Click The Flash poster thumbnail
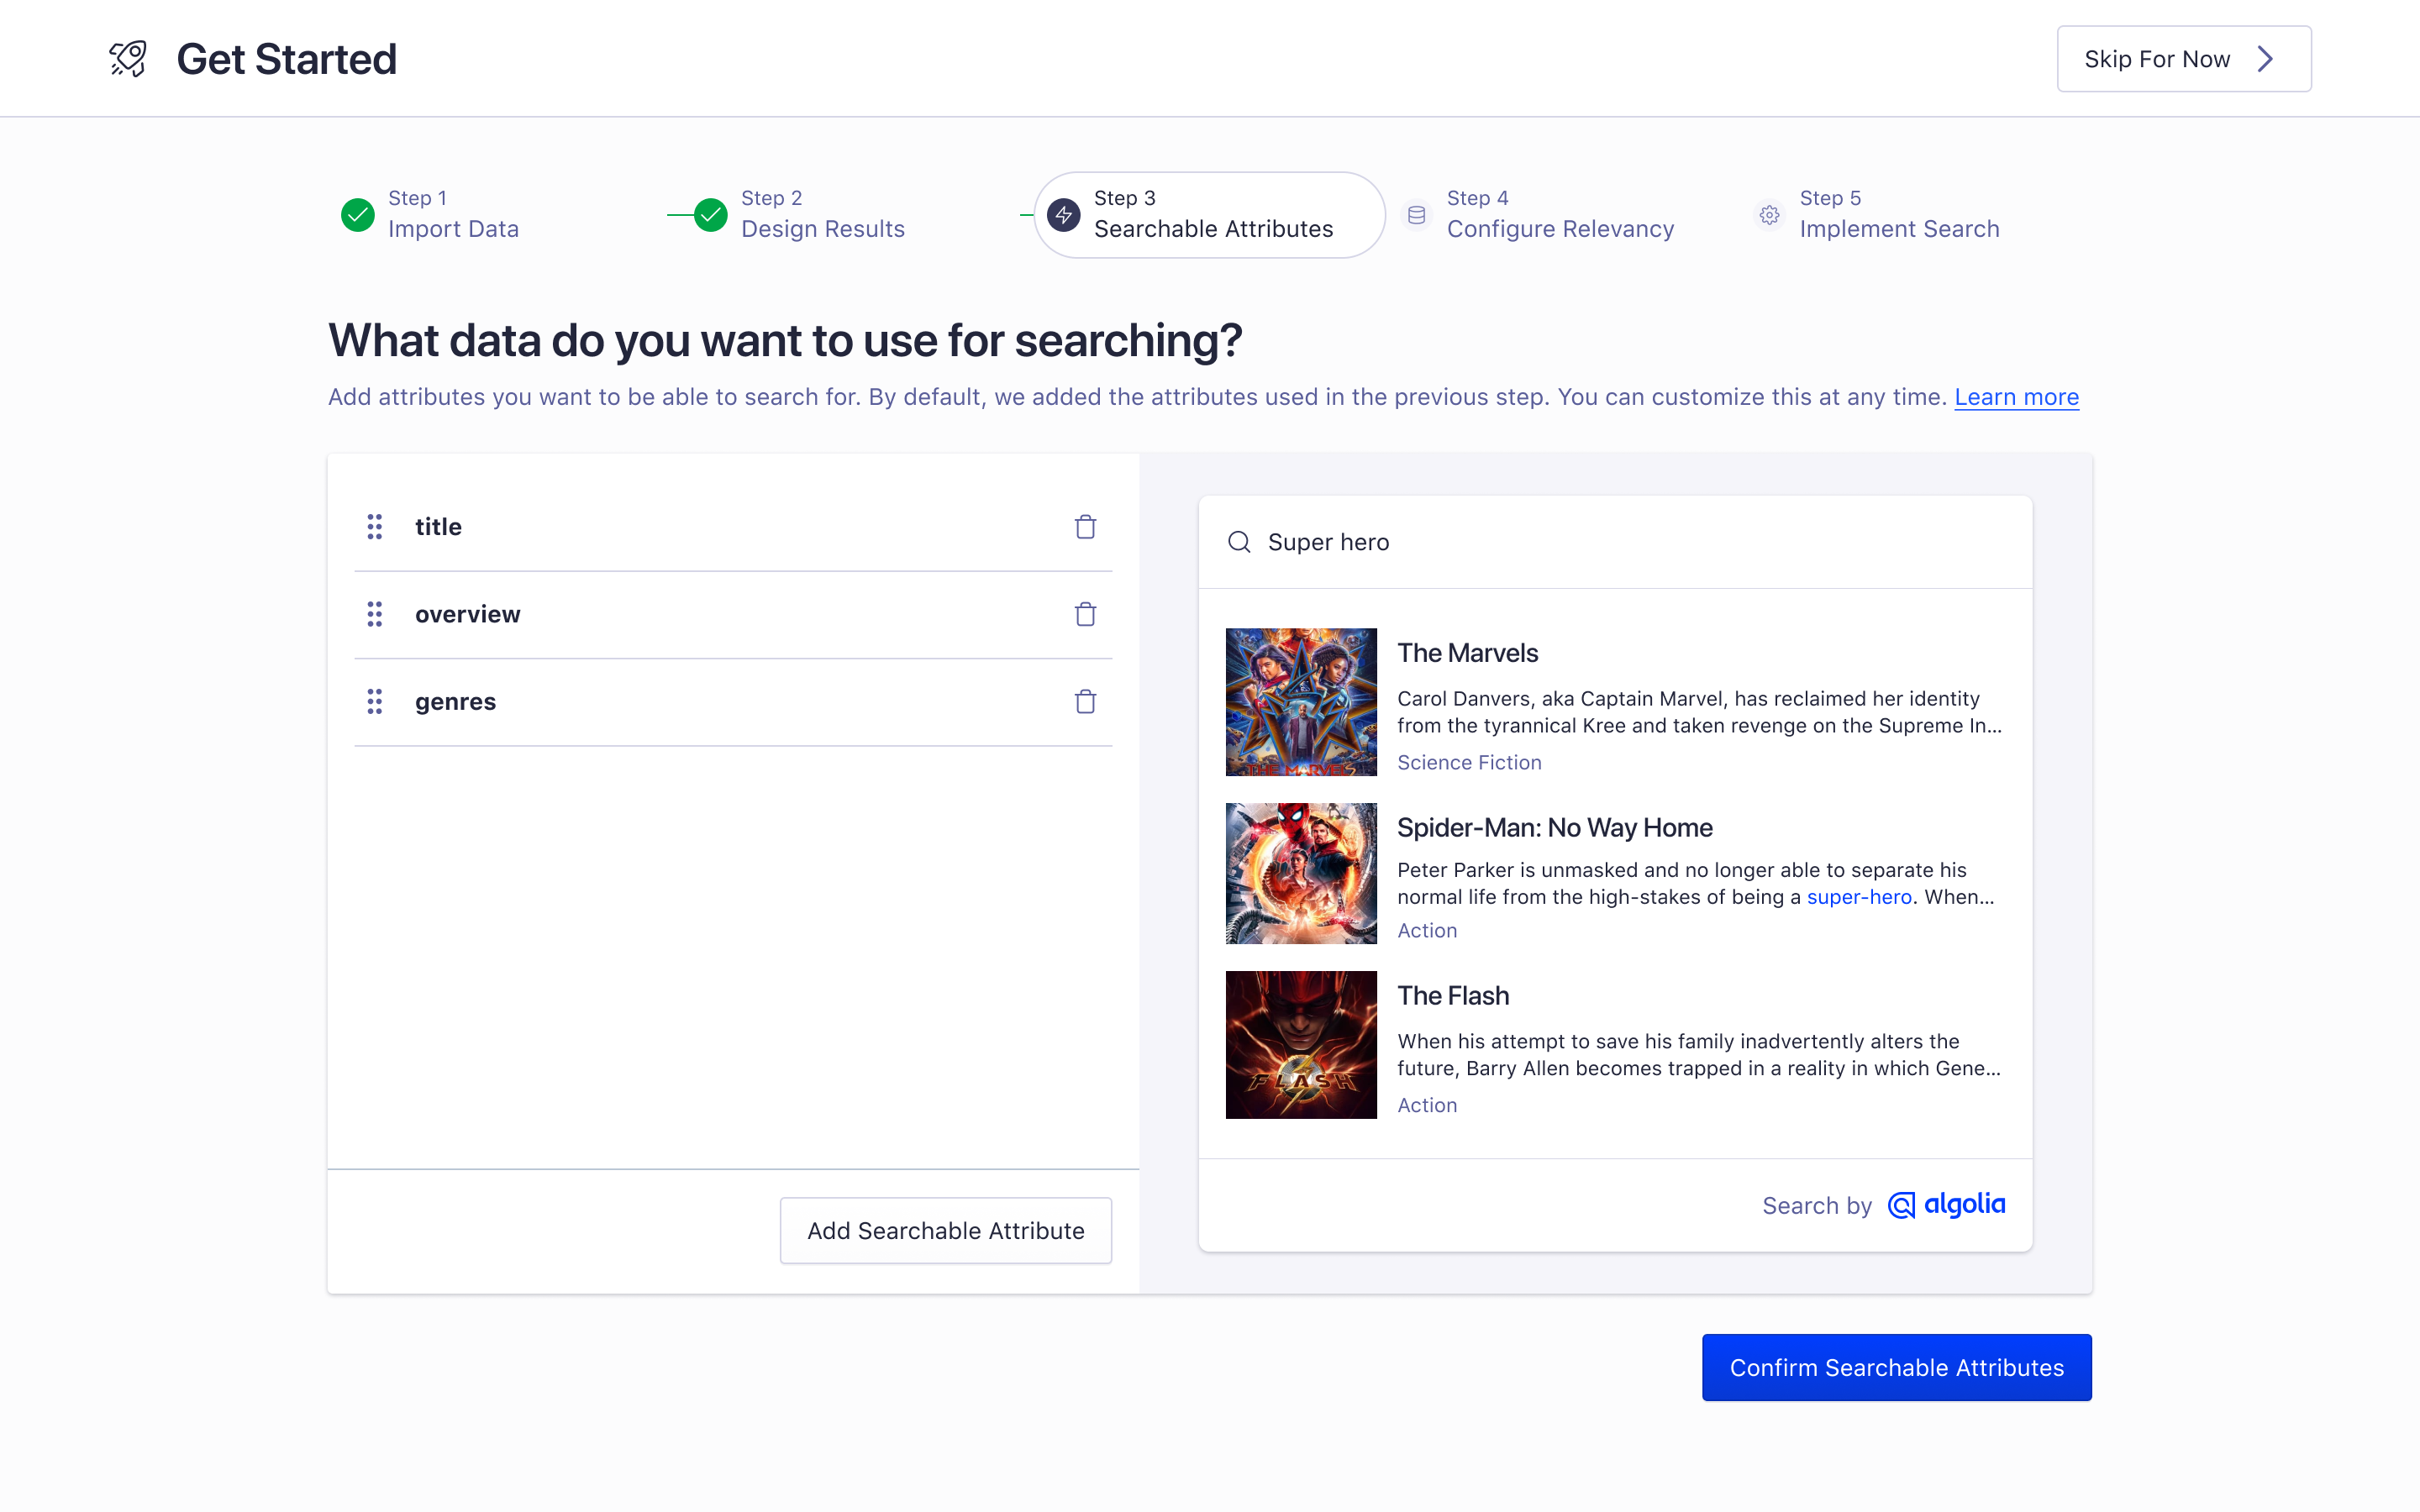 click(1301, 1045)
